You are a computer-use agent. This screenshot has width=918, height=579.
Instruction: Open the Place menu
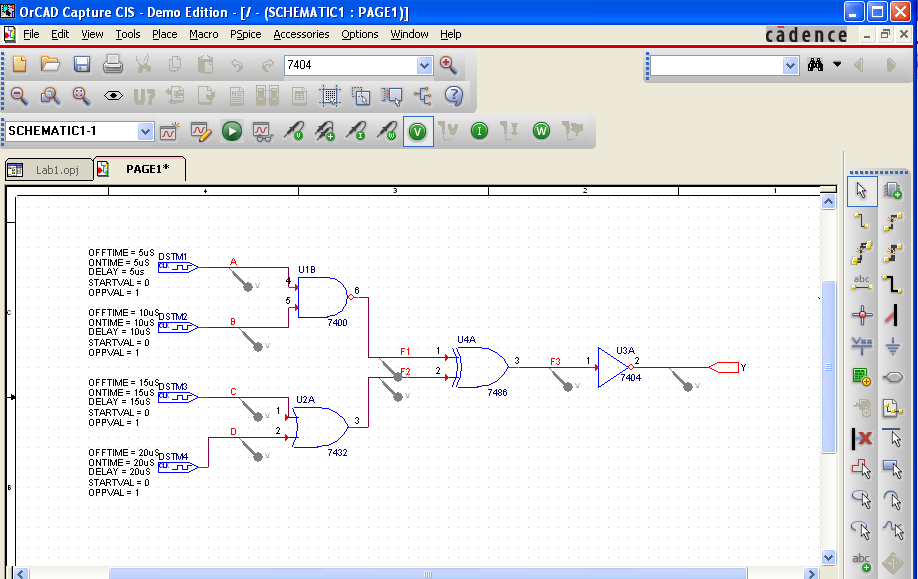click(165, 35)
